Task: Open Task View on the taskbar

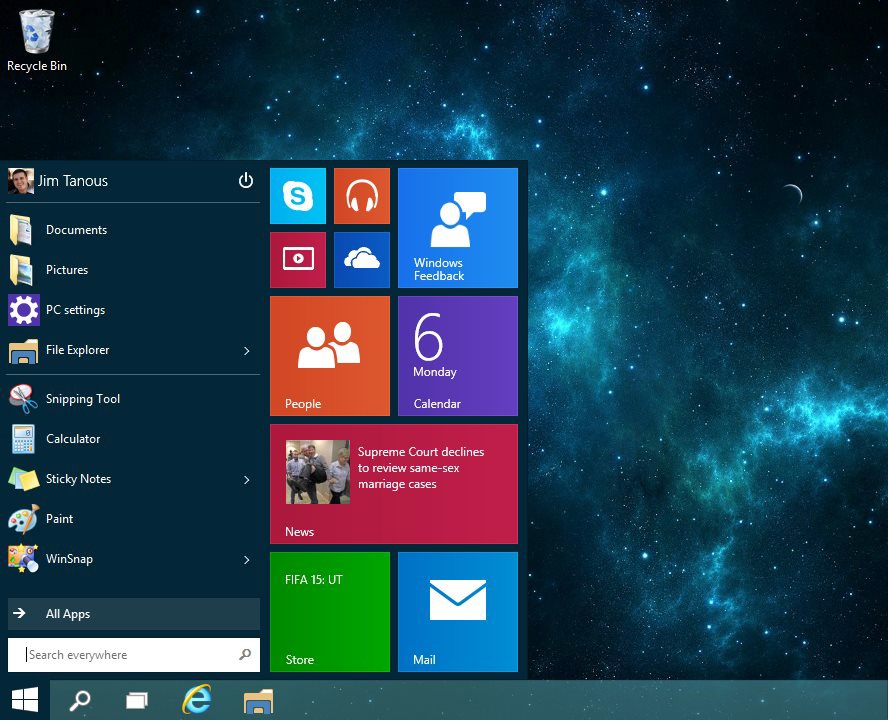Action: click(x=136, y=701)
